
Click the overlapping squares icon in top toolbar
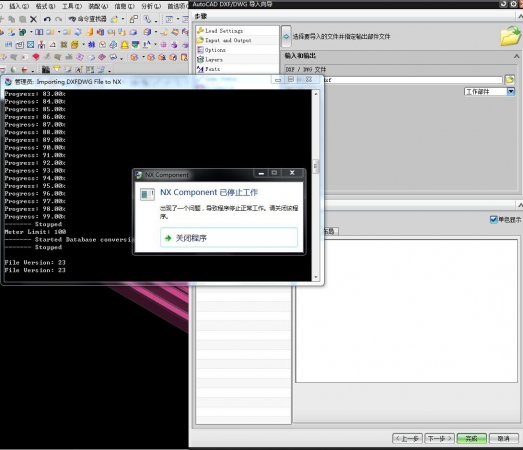pos(134,19)
